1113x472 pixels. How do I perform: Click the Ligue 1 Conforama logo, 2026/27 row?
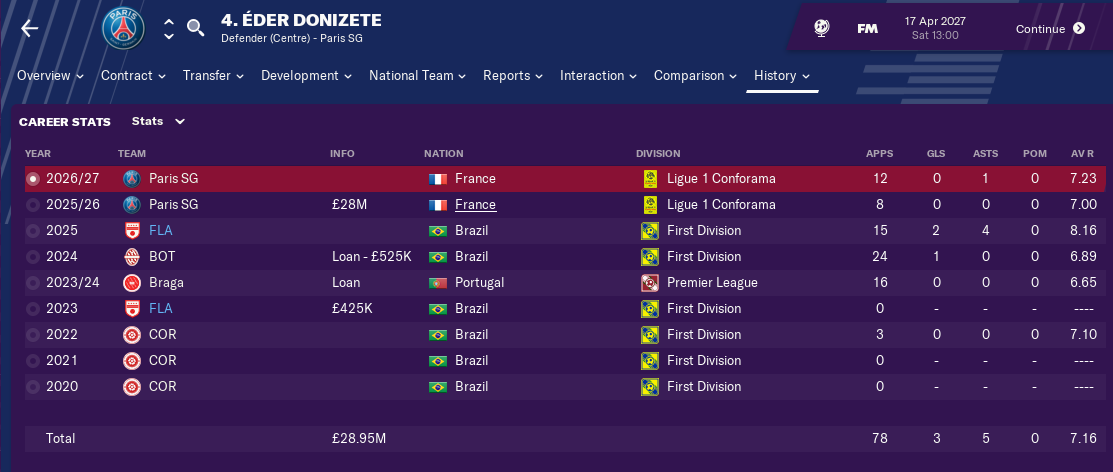click(649, 179)
